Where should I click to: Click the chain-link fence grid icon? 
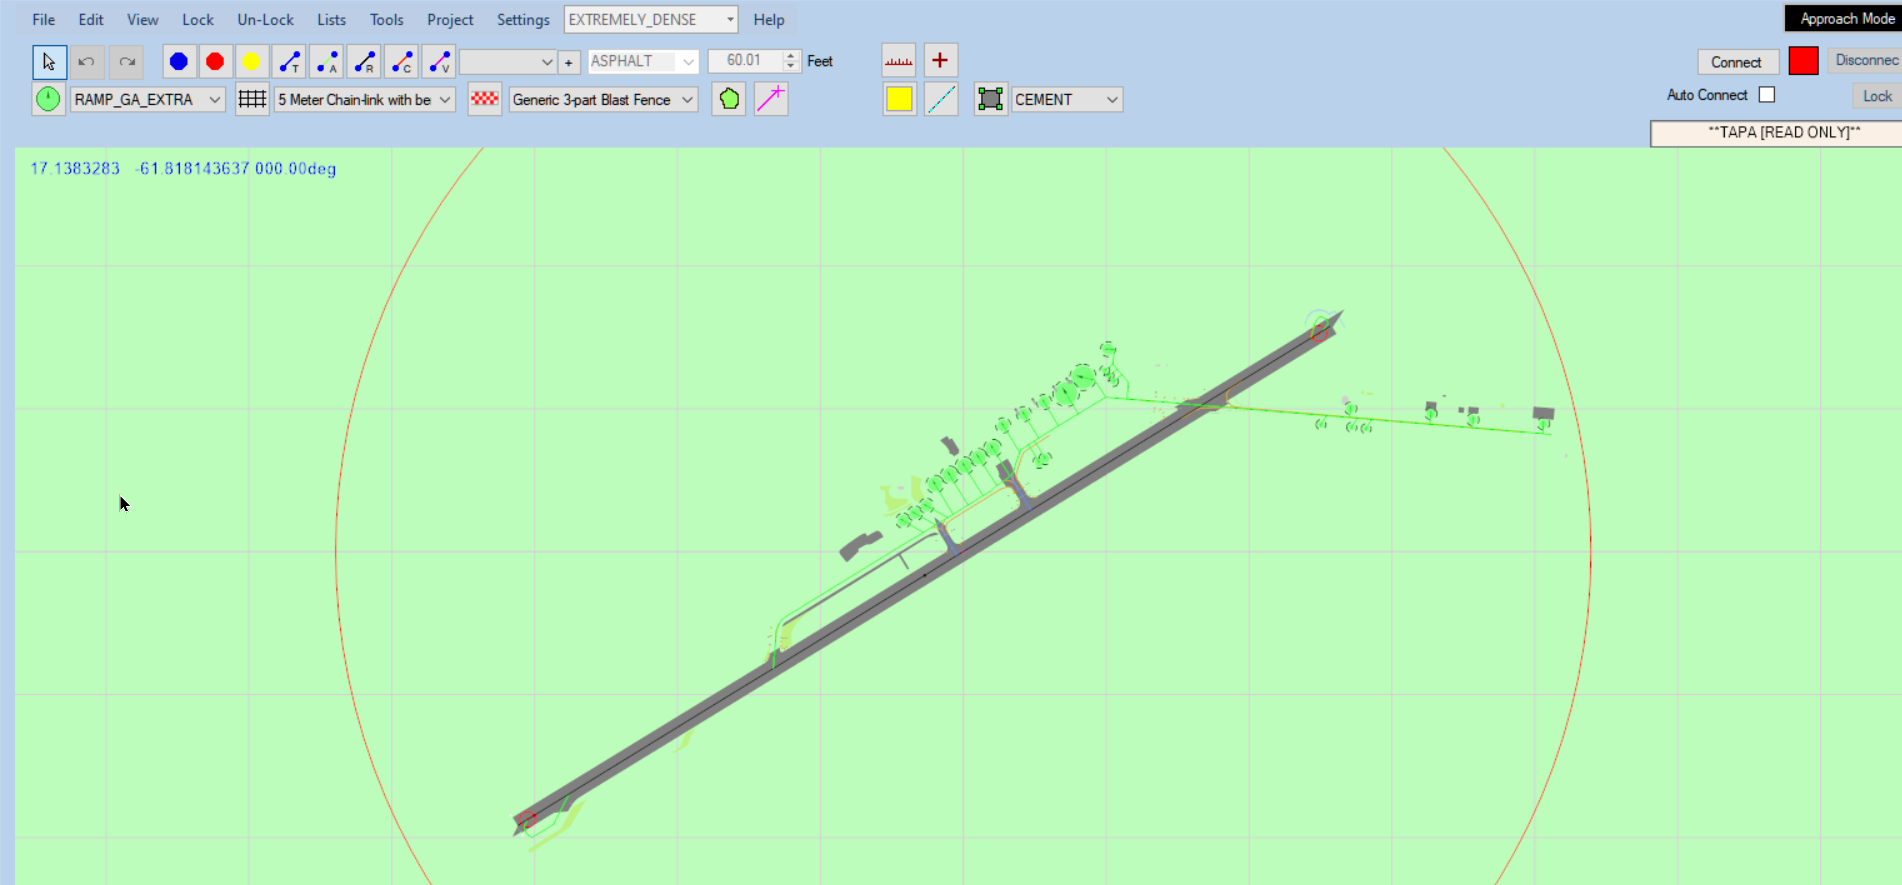tap(252, 100)
